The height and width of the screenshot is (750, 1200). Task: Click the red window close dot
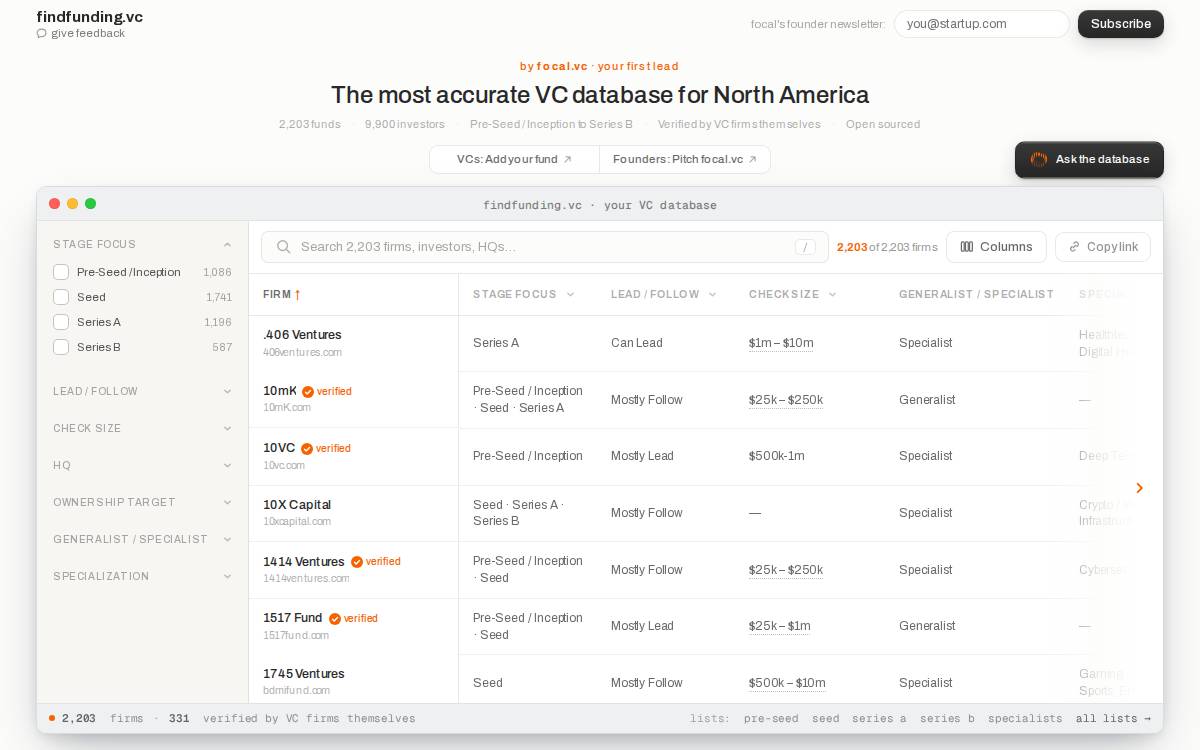click(55, 204)
